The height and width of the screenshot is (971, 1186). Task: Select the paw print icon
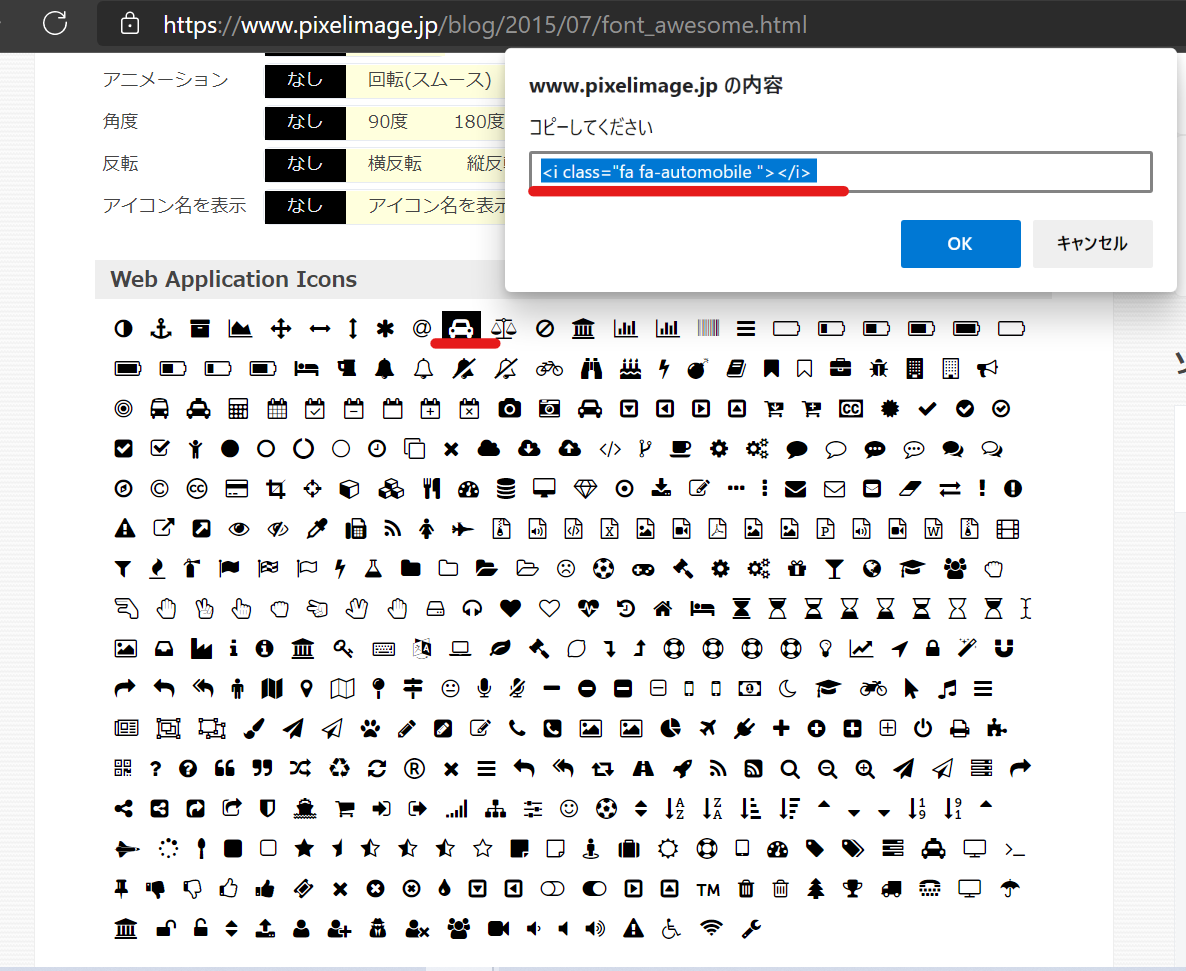[370, 728]
